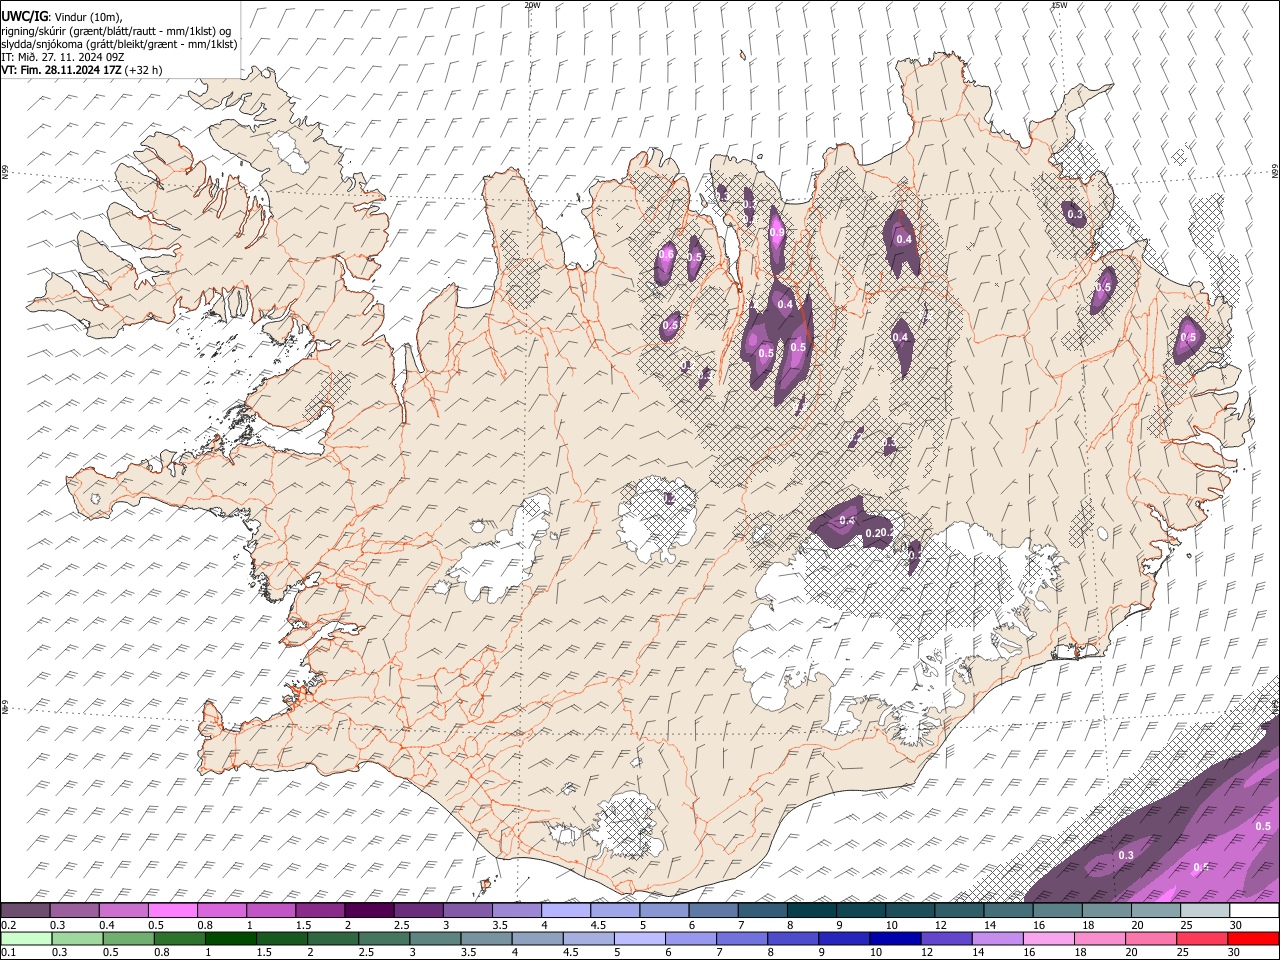
Task: Pick upper legend swatch between 6 and 7
Action: coord(714,910)
